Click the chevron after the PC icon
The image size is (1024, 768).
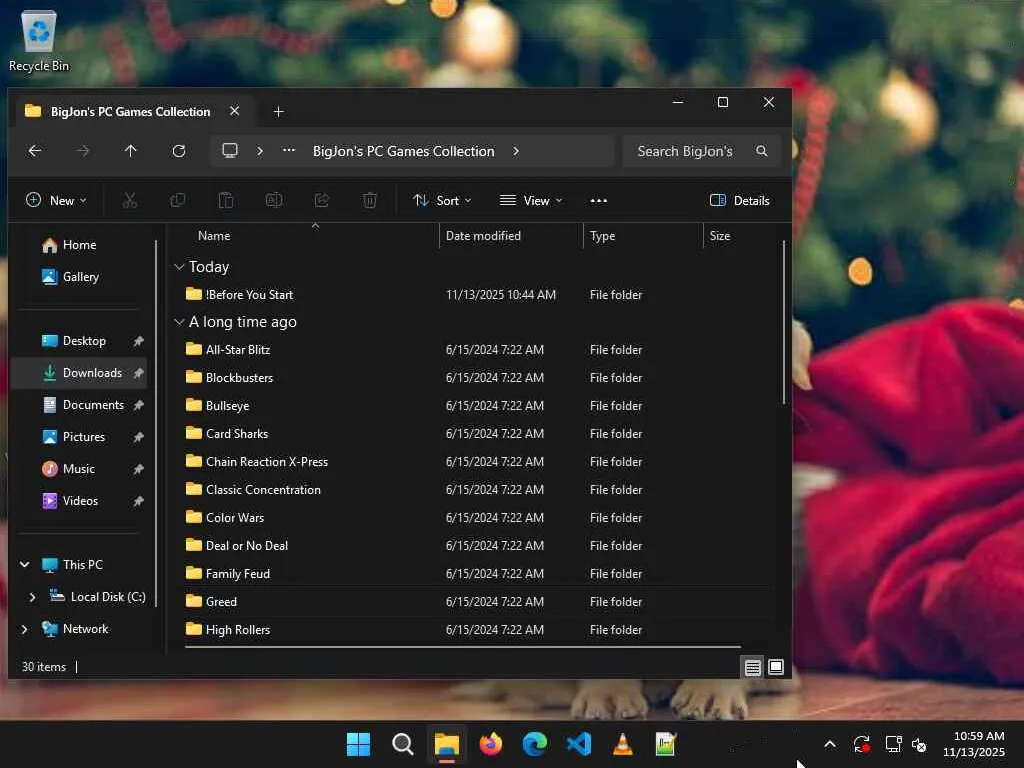point(260,151)
